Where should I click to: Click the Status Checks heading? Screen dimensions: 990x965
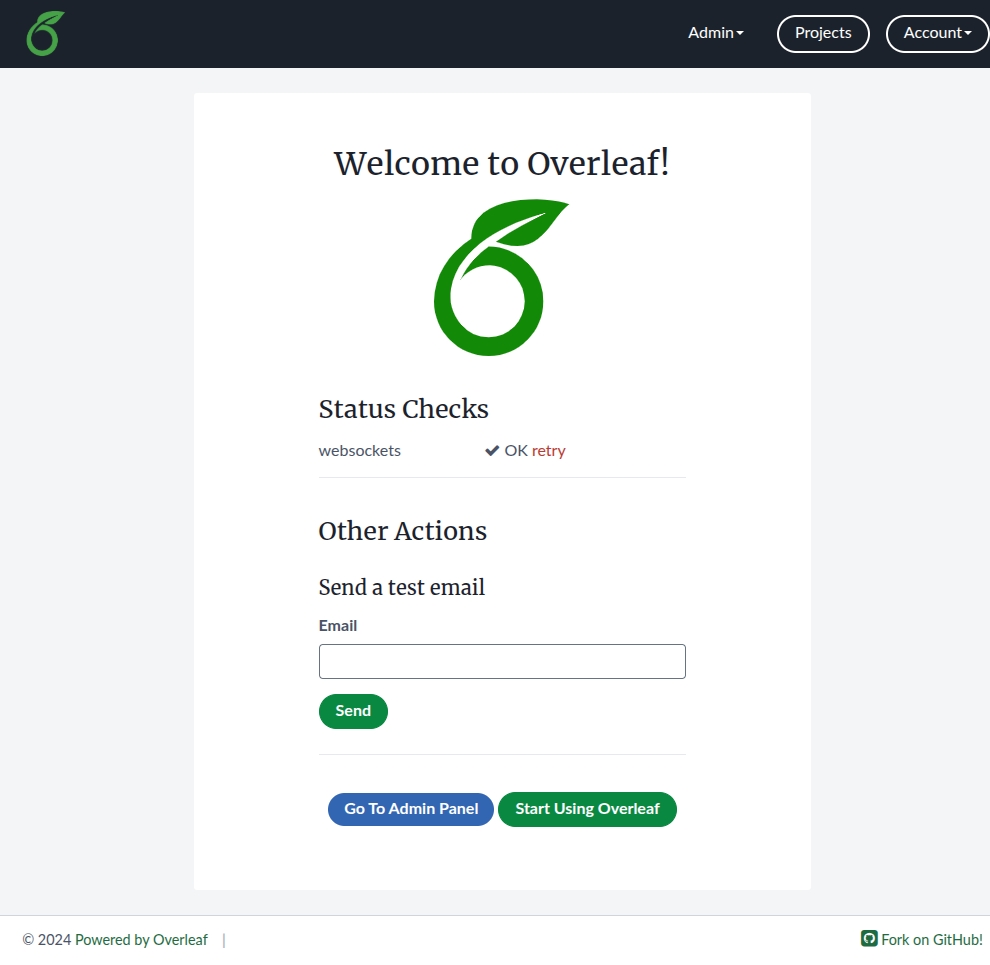pos(403,409)
